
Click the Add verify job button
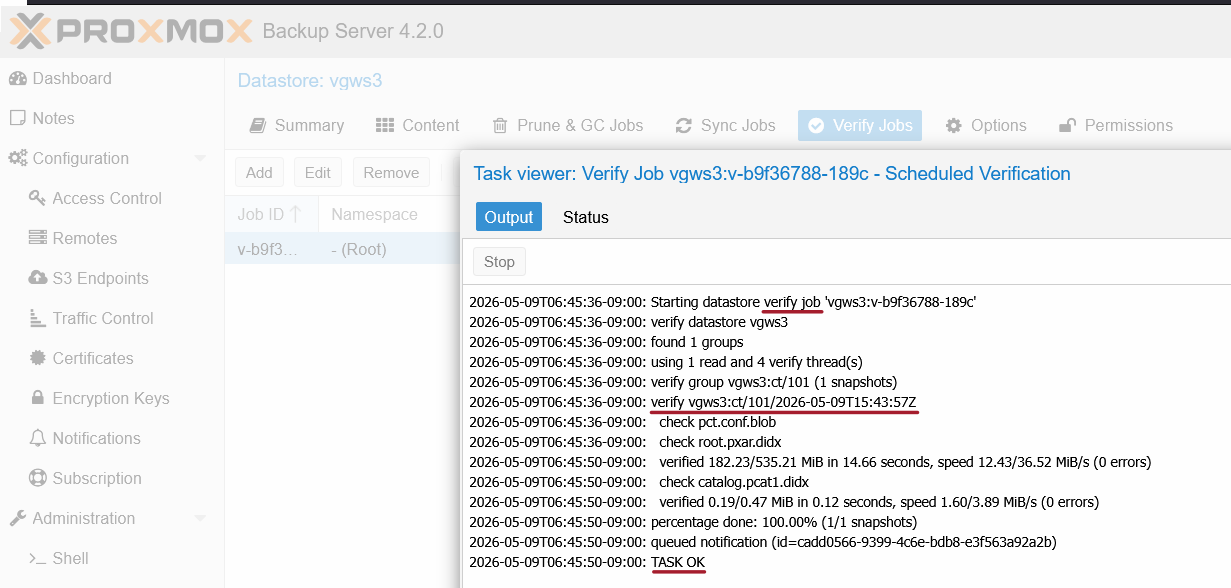(259, 172)
